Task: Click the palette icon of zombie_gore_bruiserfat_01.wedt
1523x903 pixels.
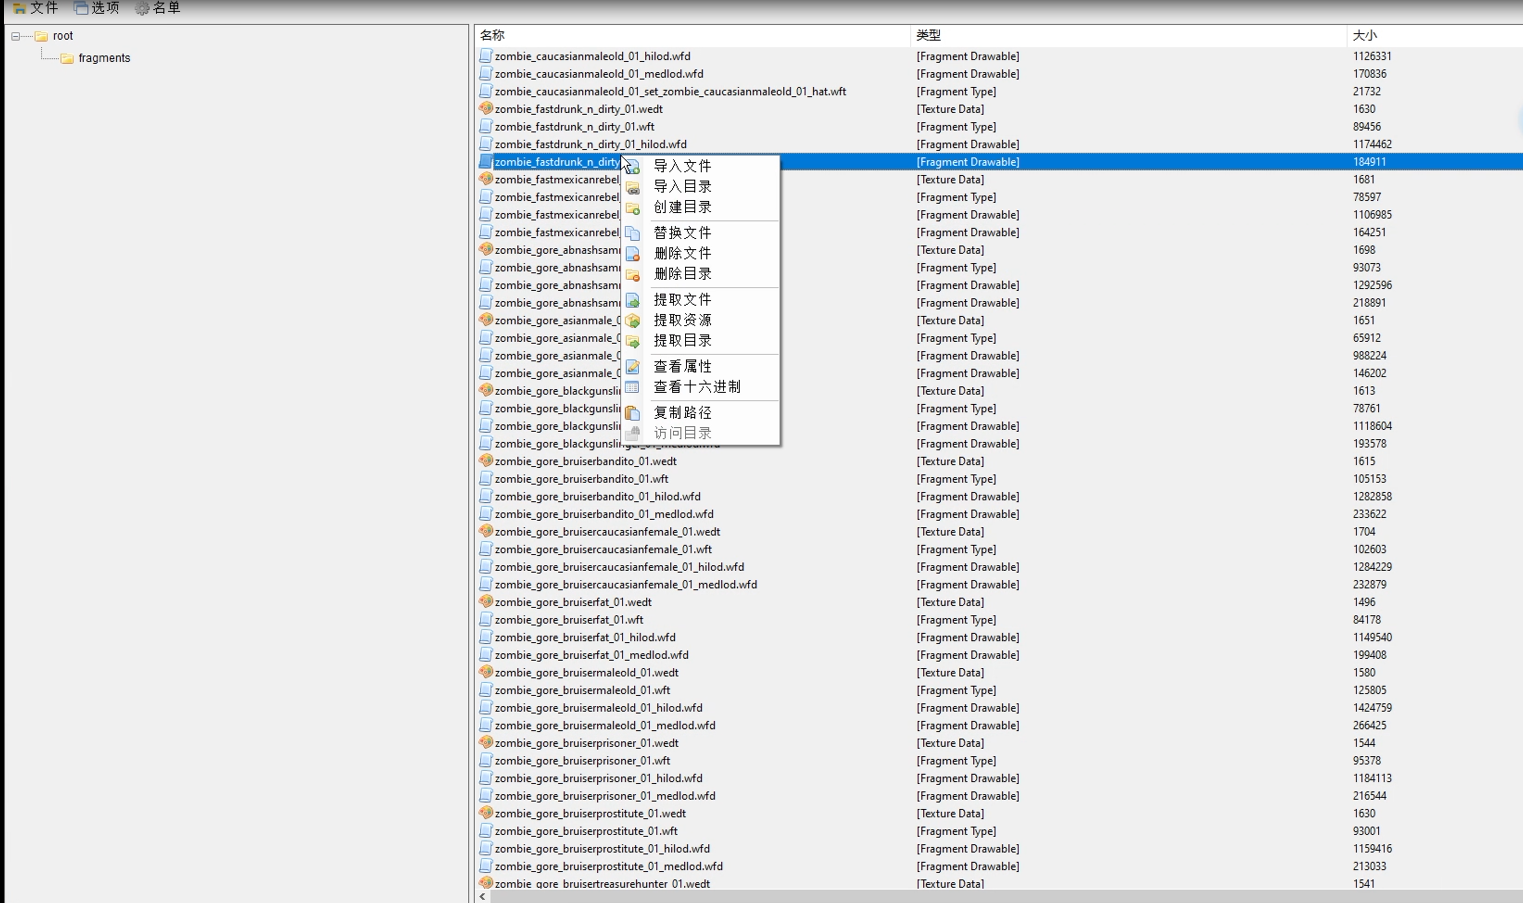Action: coord(486,602)
